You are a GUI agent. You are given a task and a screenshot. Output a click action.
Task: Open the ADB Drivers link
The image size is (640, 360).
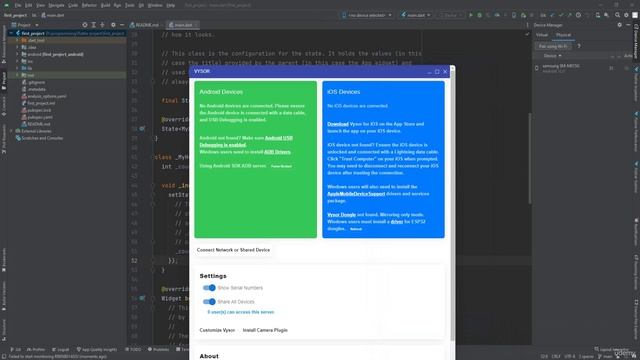click(277, 152)
